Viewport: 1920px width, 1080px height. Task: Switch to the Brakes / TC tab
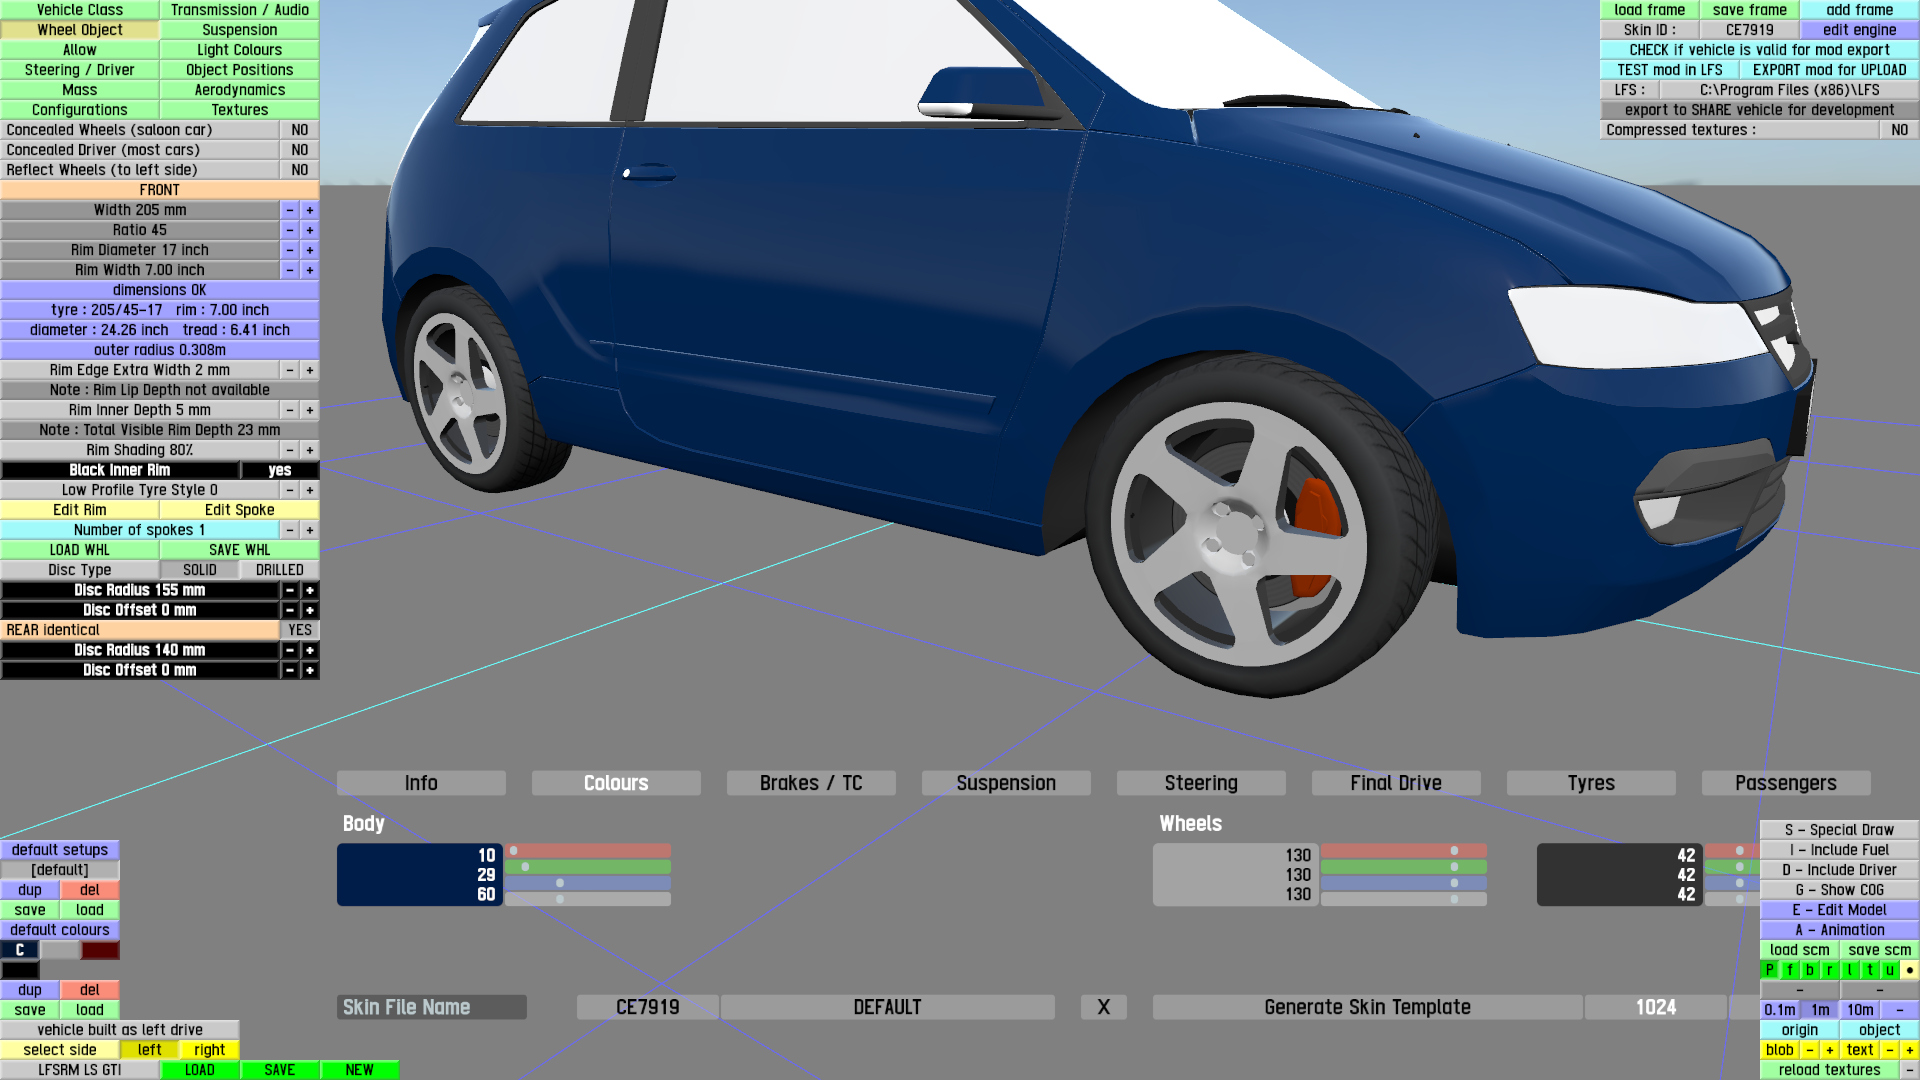pyautogui.click(x=811, y=783)
